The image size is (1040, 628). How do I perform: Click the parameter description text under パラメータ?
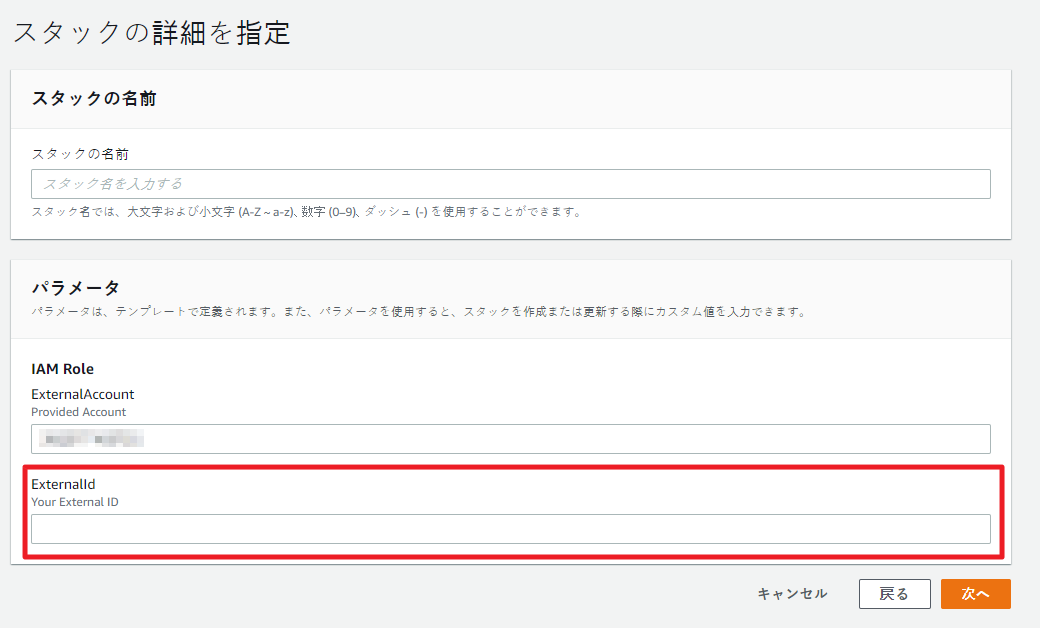coord(418,311)
